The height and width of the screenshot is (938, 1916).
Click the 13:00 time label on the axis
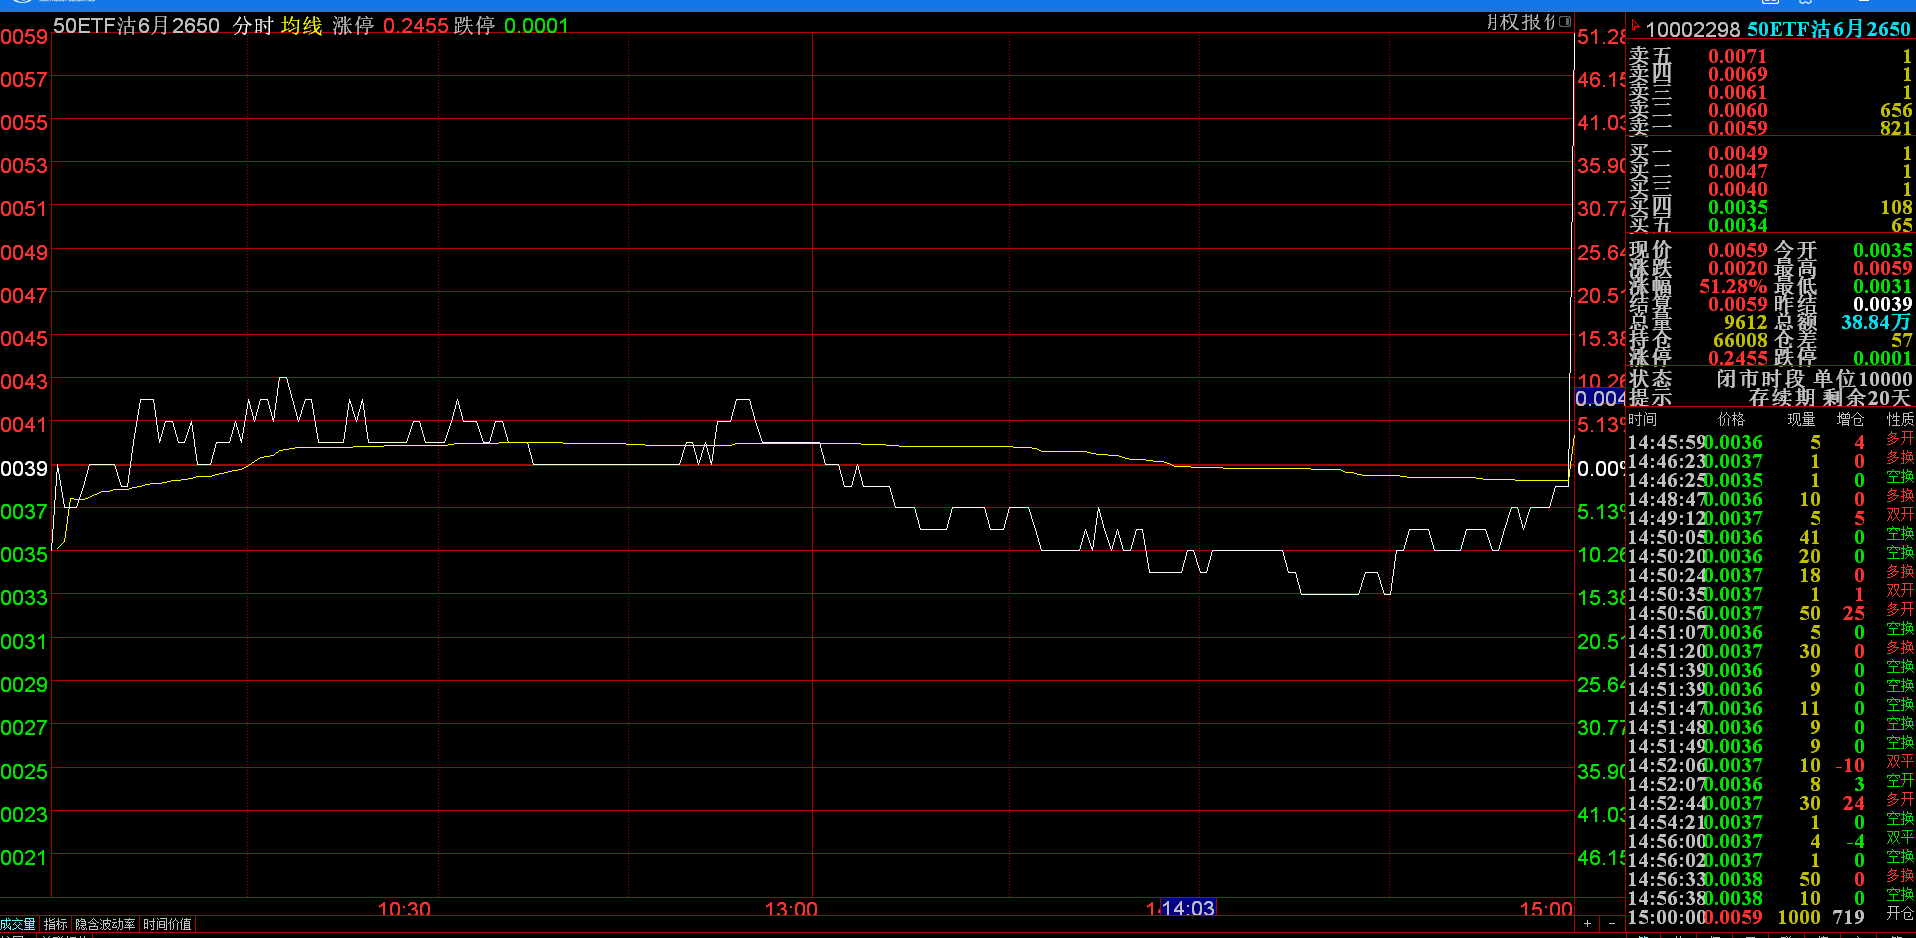(791, 909)
